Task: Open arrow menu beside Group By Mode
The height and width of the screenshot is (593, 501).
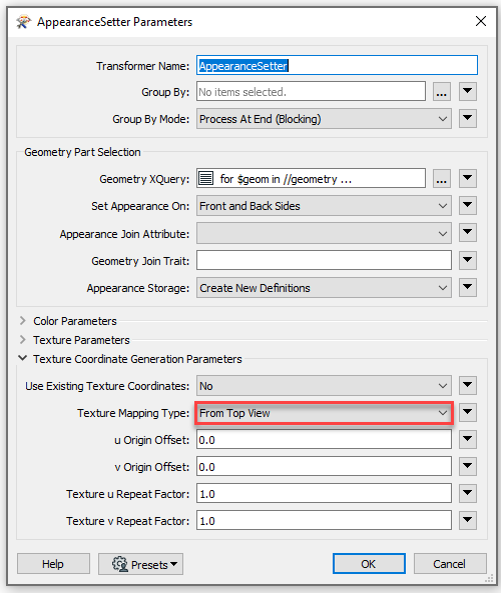Action: coord(468,119)
